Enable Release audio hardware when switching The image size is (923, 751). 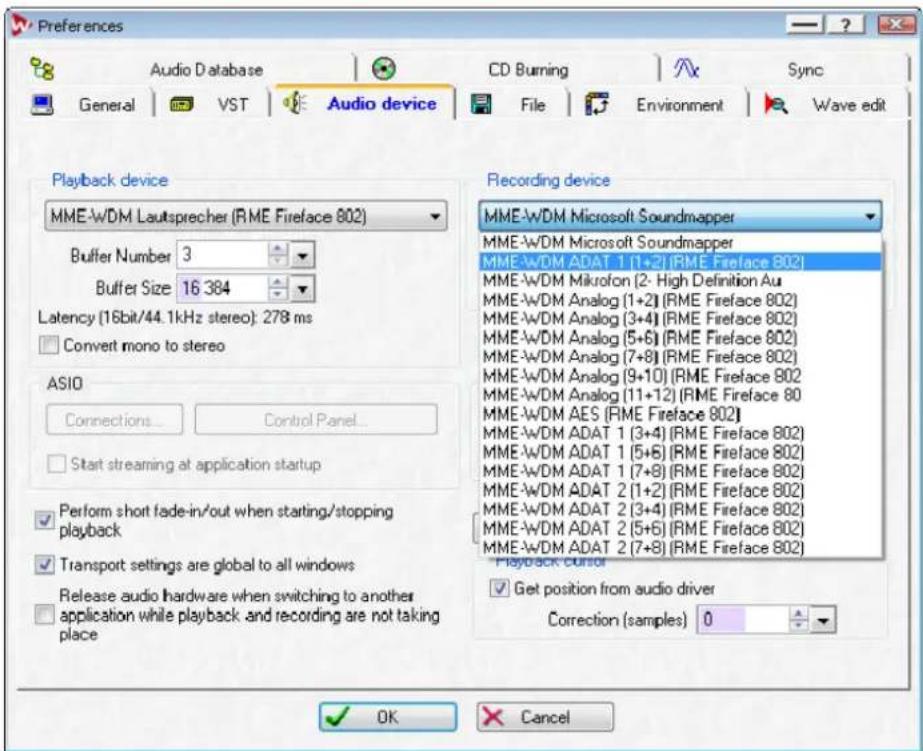click(44, 614)
